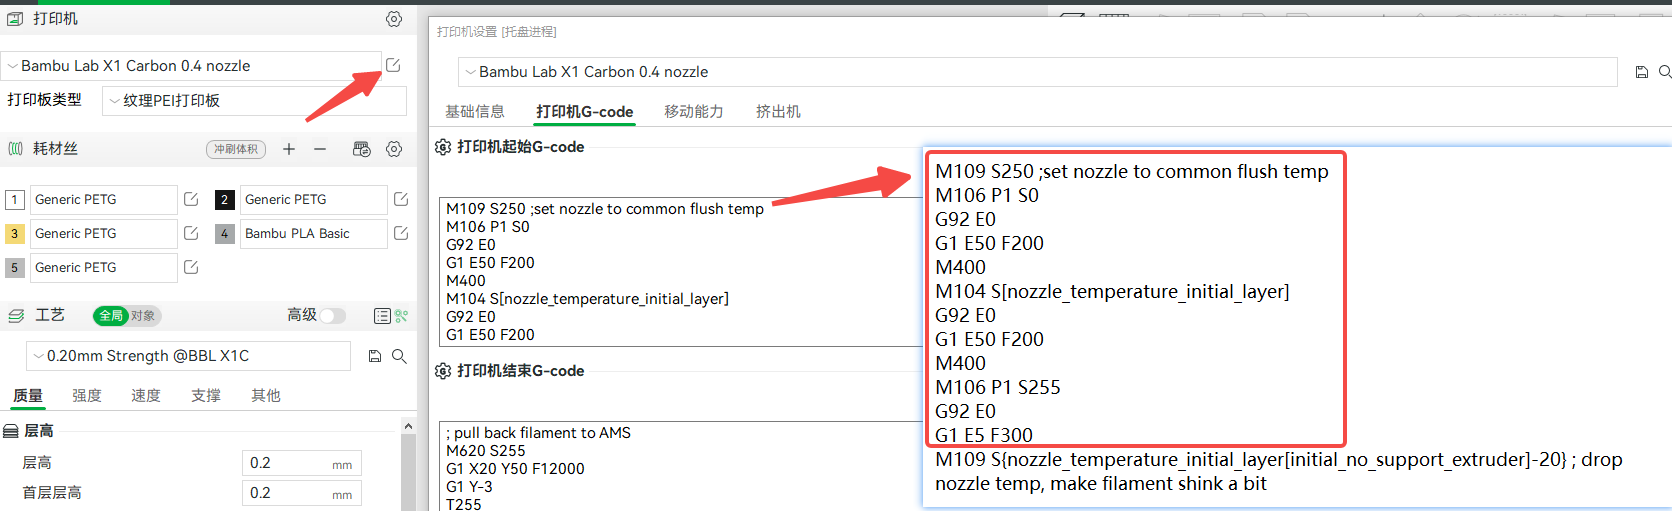Search within process settings
Viewport: 1672px width, 511px height.
399,356
